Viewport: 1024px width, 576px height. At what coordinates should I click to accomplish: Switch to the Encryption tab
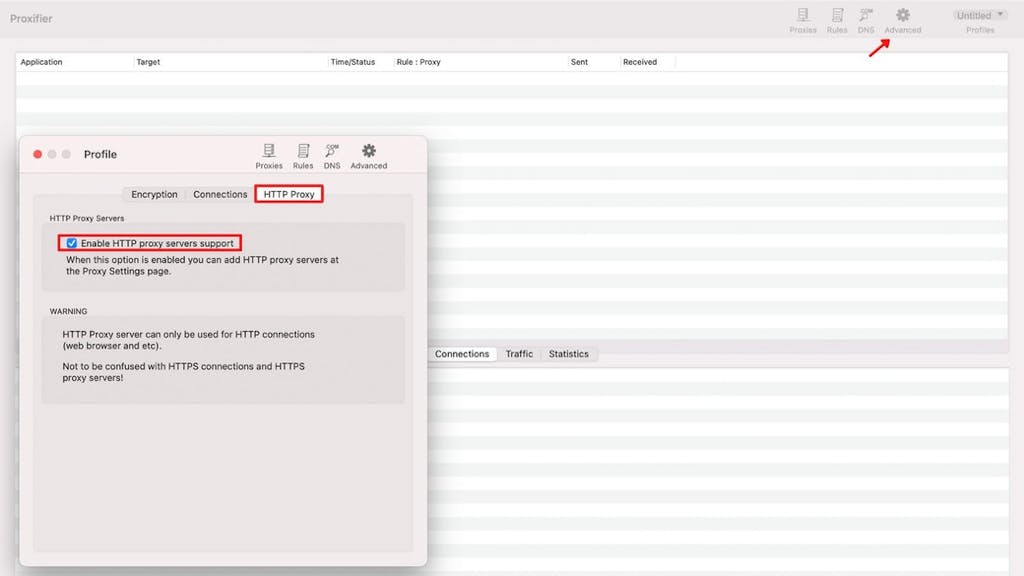coord(154,195)
